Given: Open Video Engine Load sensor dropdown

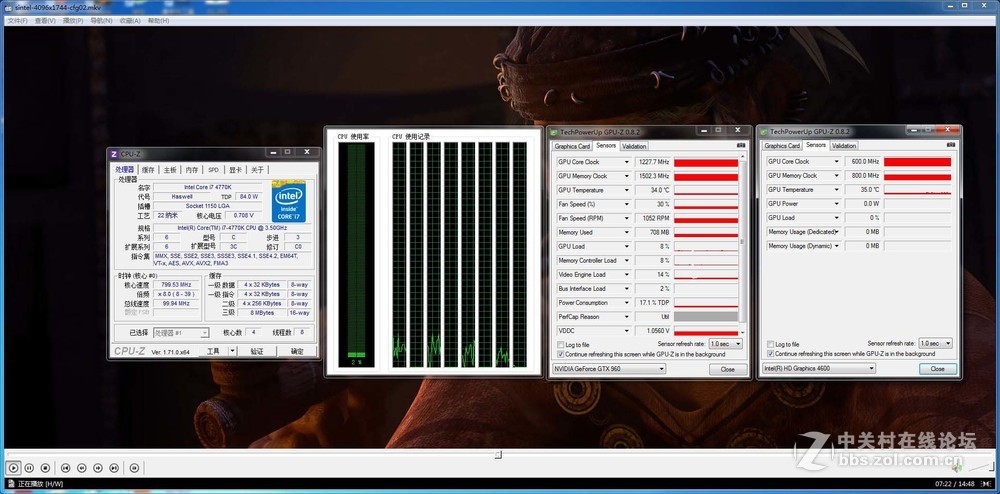Looking at the screenshot, I should [627, 275].
